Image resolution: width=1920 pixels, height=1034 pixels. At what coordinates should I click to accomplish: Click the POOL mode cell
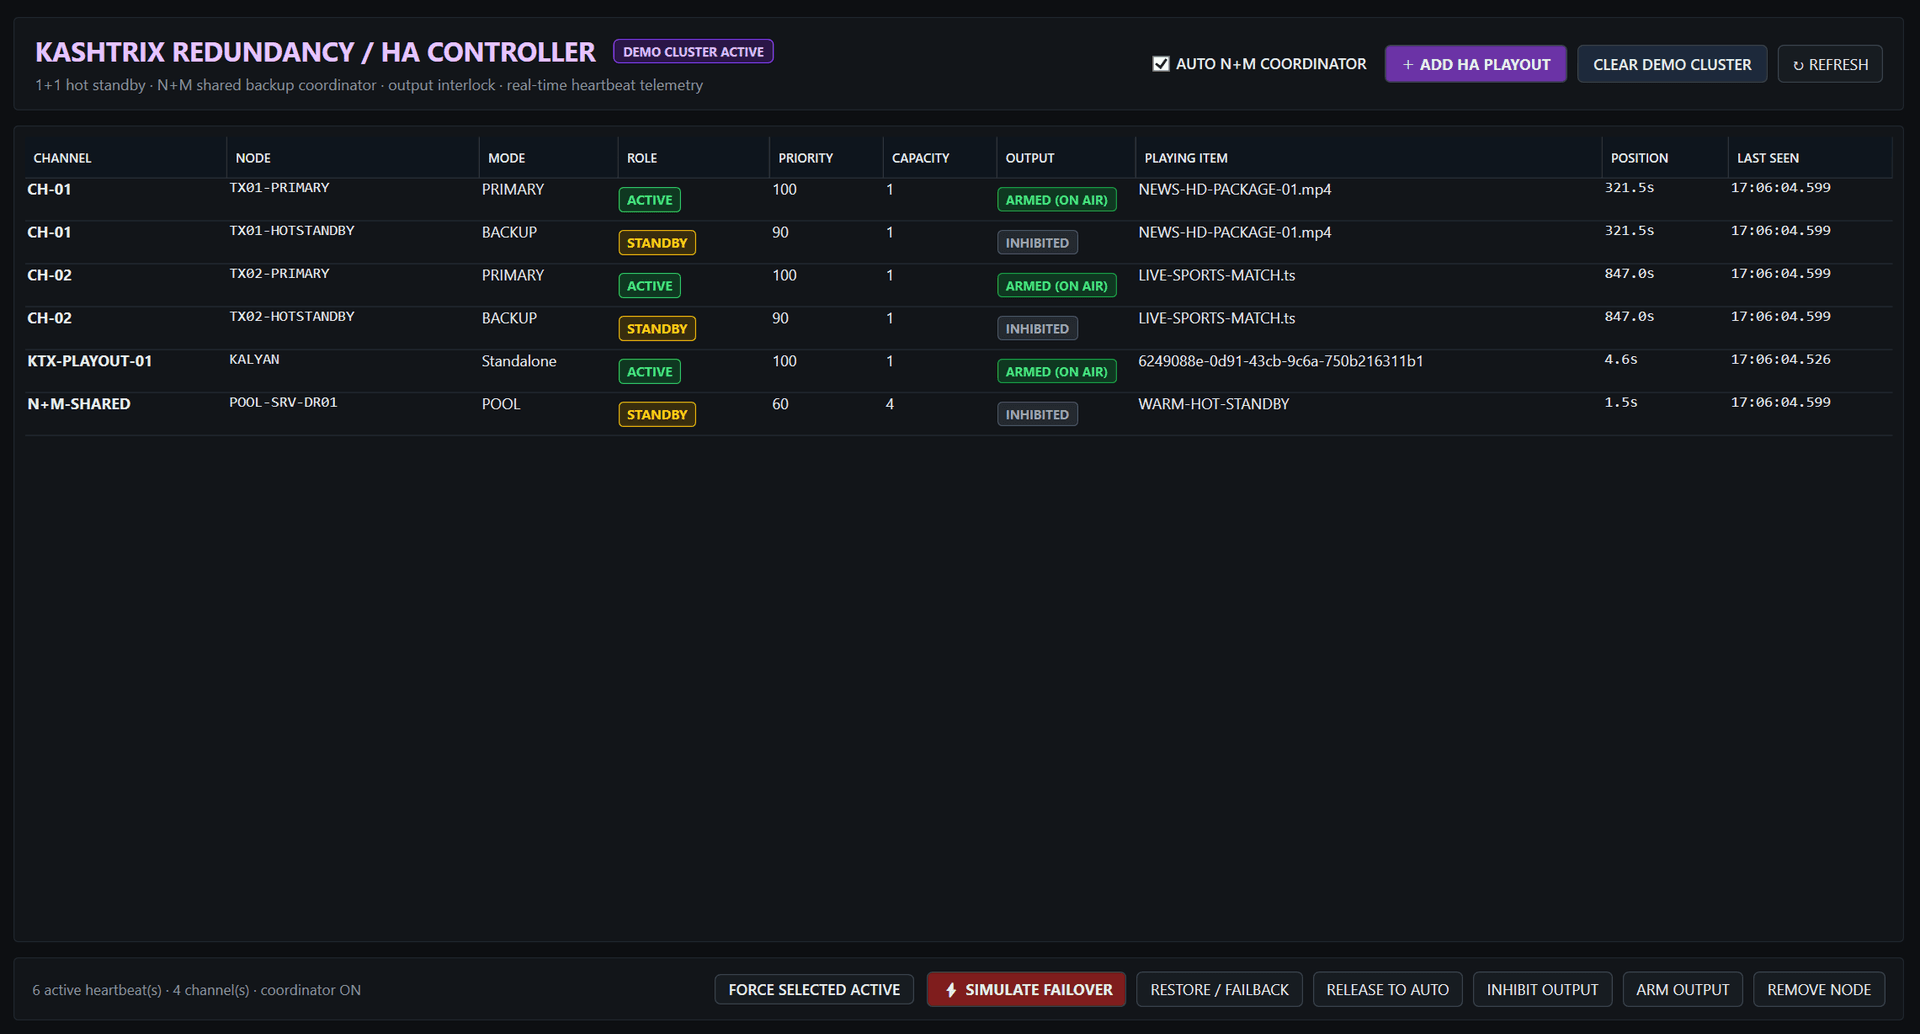point(501,404)
